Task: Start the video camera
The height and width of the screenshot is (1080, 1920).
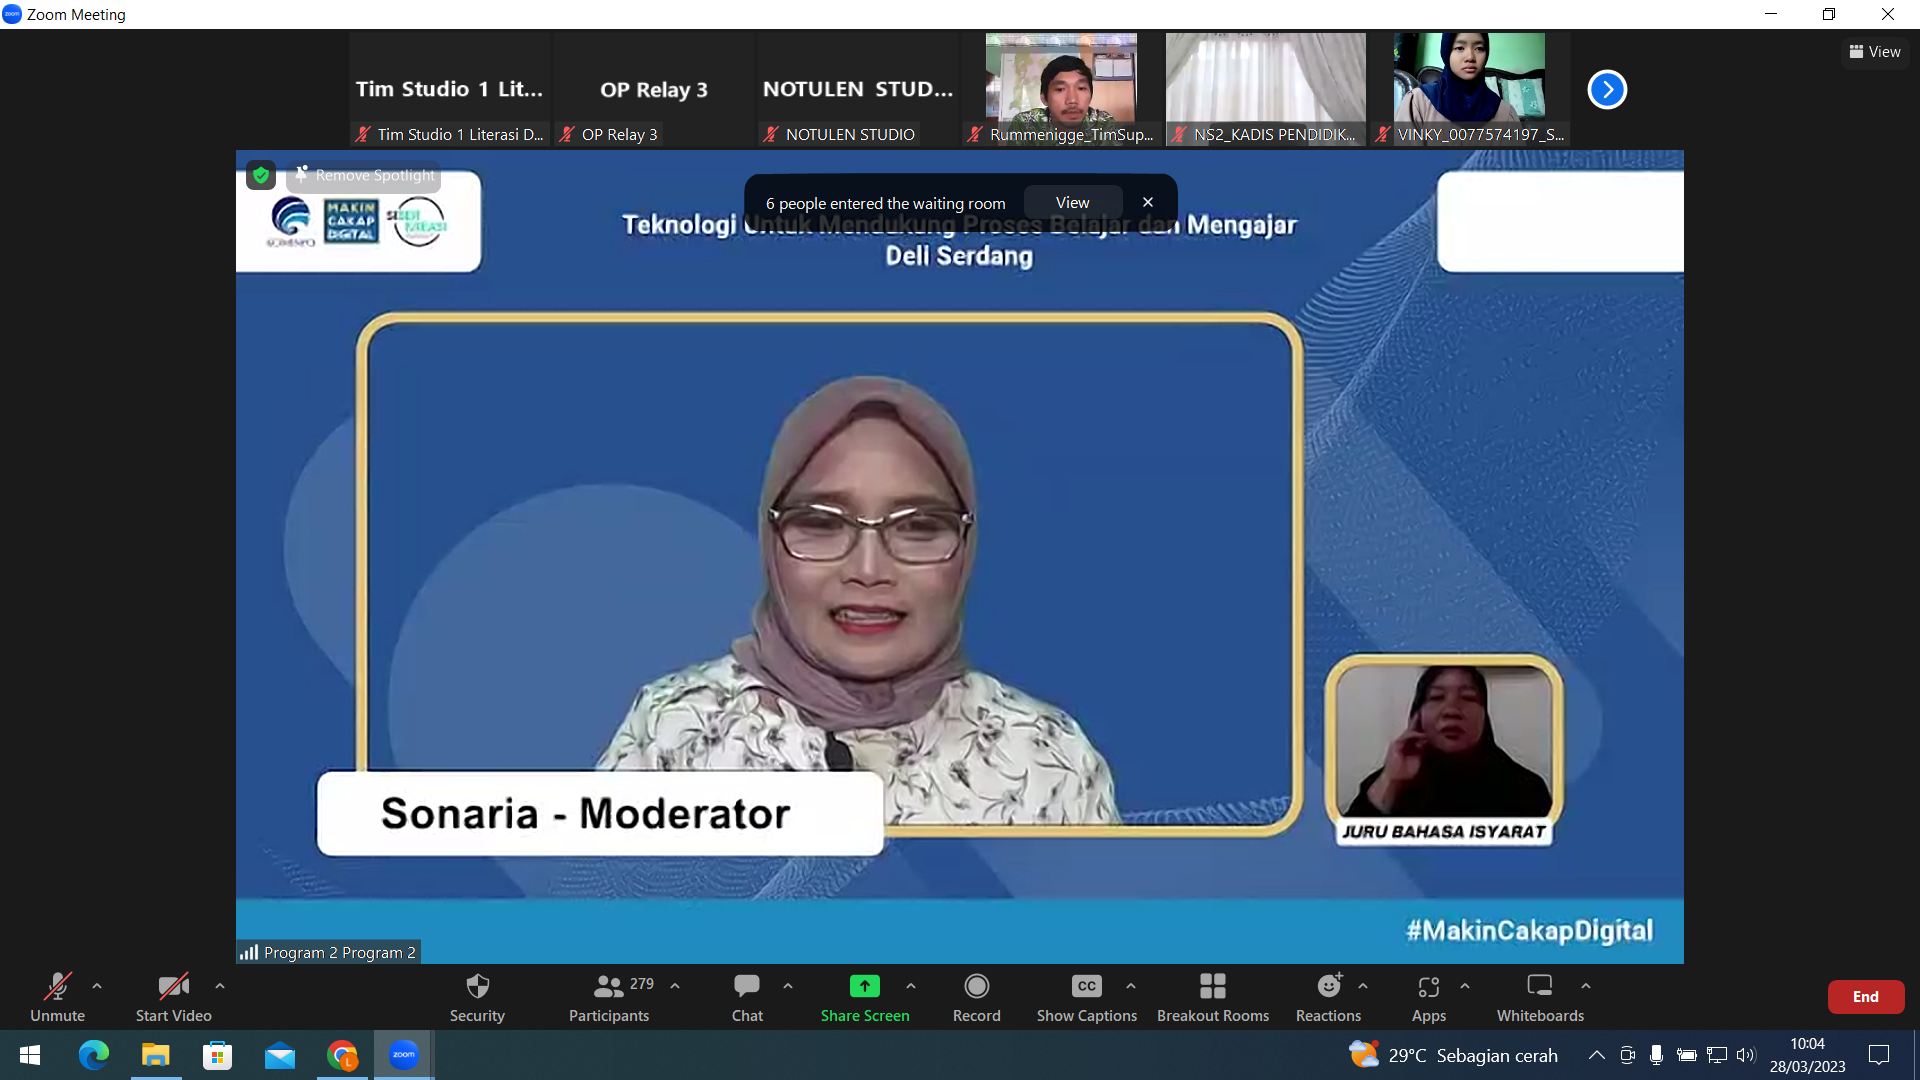Action: [x=173, y=997]
